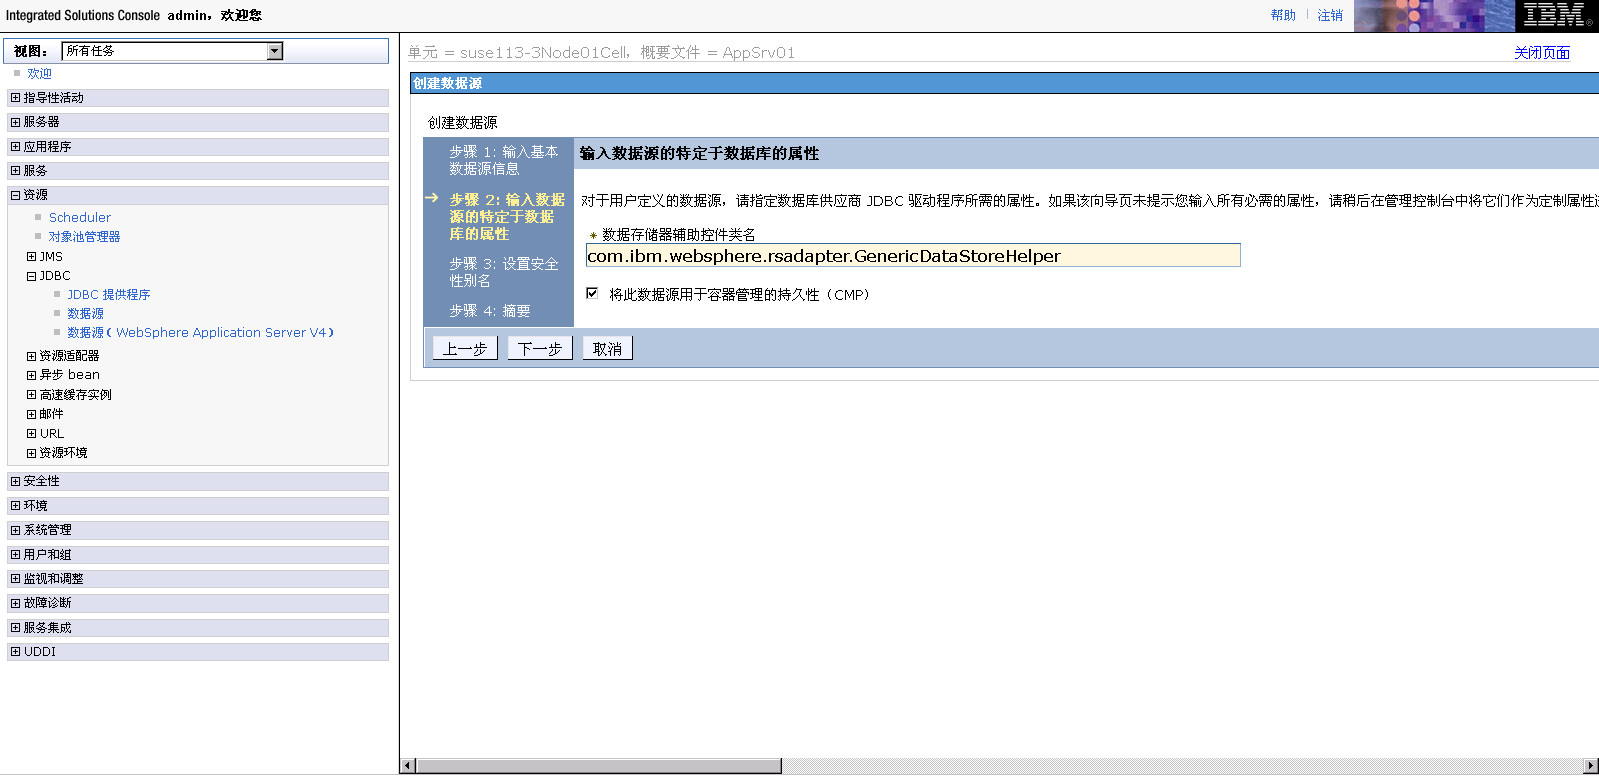Open 数据源 WebSphere Application Server V4 link

coord(200,333)
